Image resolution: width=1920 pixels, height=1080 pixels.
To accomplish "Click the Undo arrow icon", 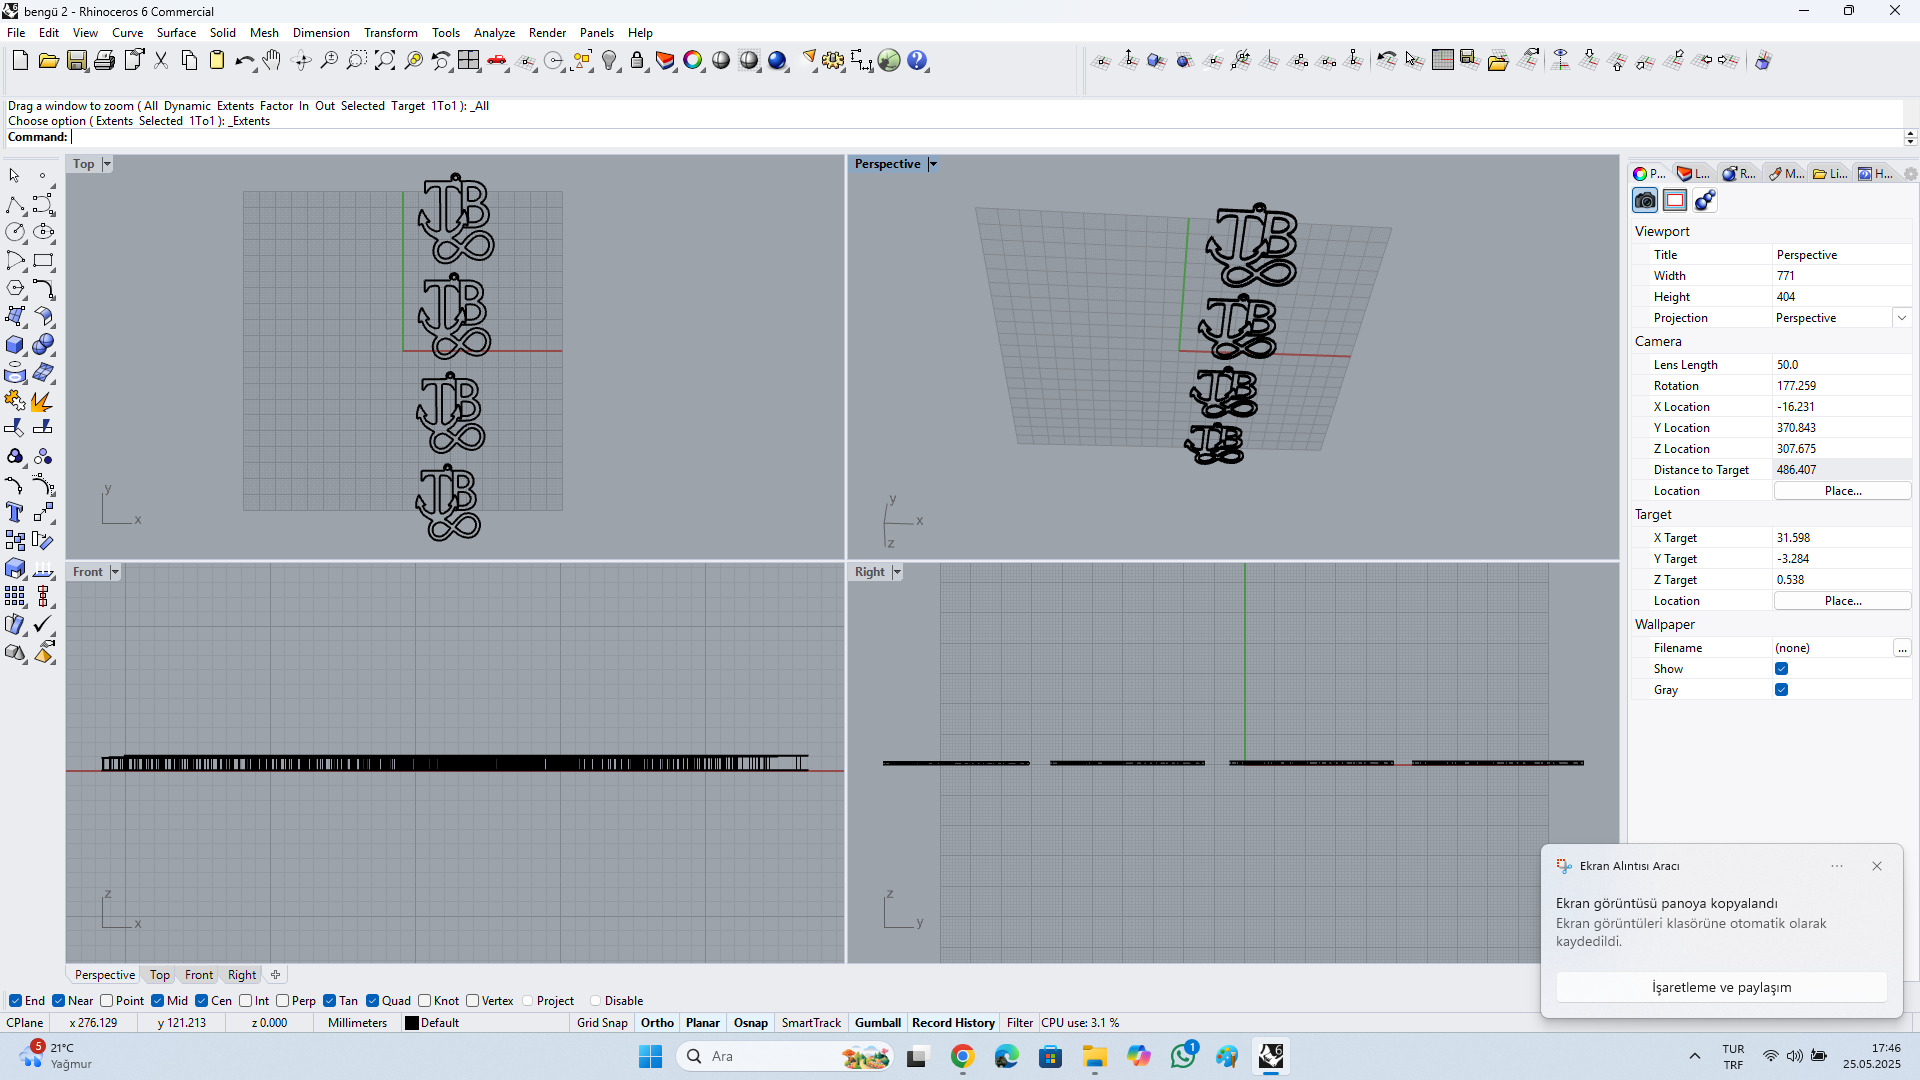I will (243, 61).
